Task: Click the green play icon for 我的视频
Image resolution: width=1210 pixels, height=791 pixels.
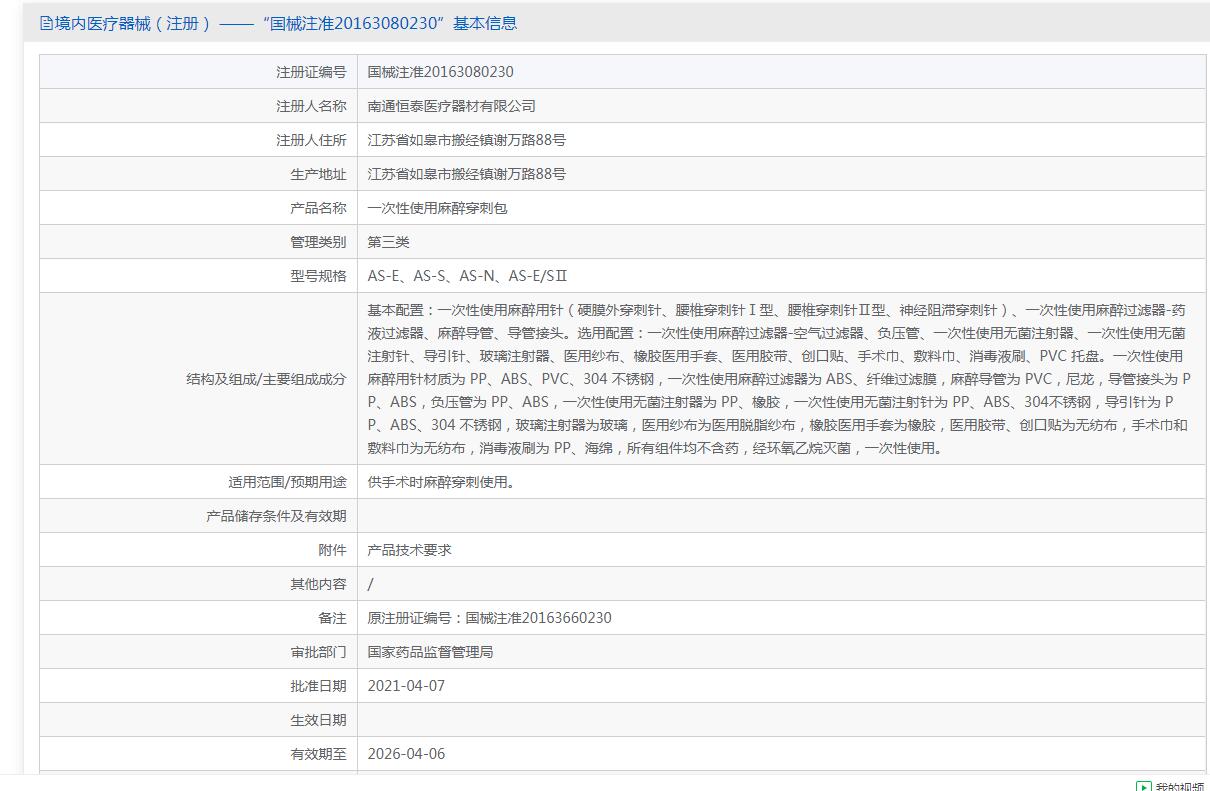Action: click(x=1143, y=786)
